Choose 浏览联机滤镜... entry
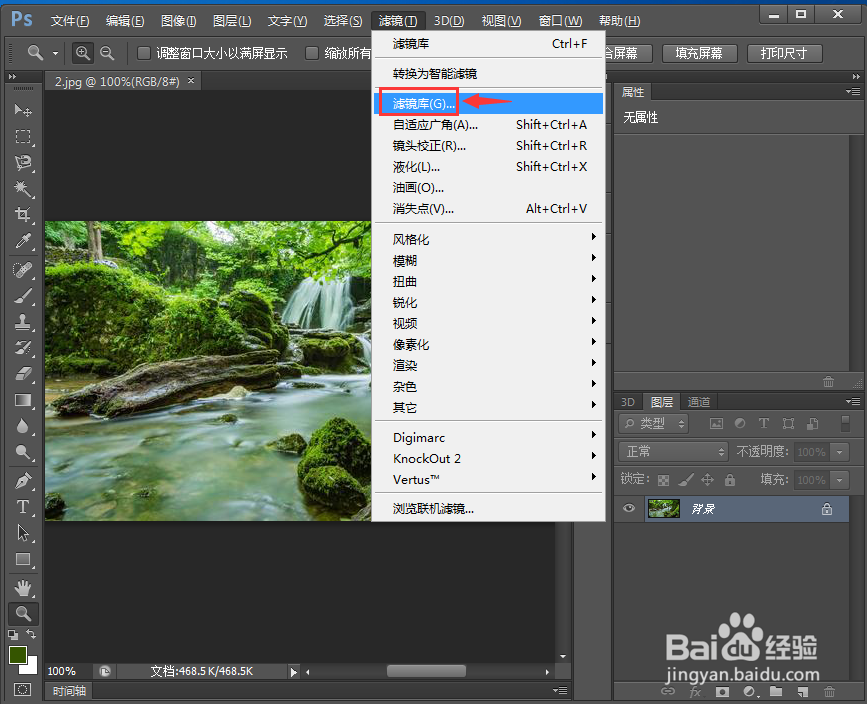 (x=489, y=508)
